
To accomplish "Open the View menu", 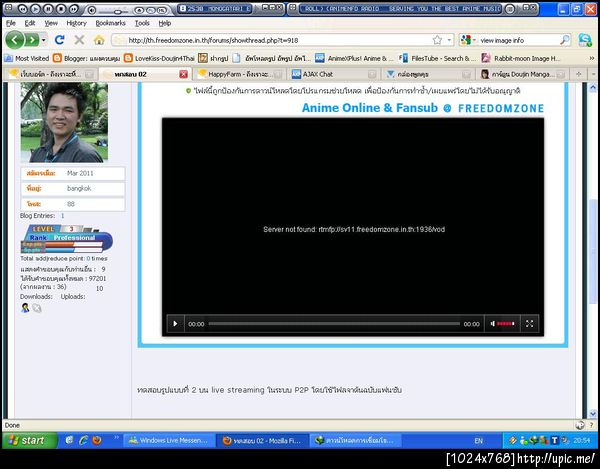I will click(51, 23).
